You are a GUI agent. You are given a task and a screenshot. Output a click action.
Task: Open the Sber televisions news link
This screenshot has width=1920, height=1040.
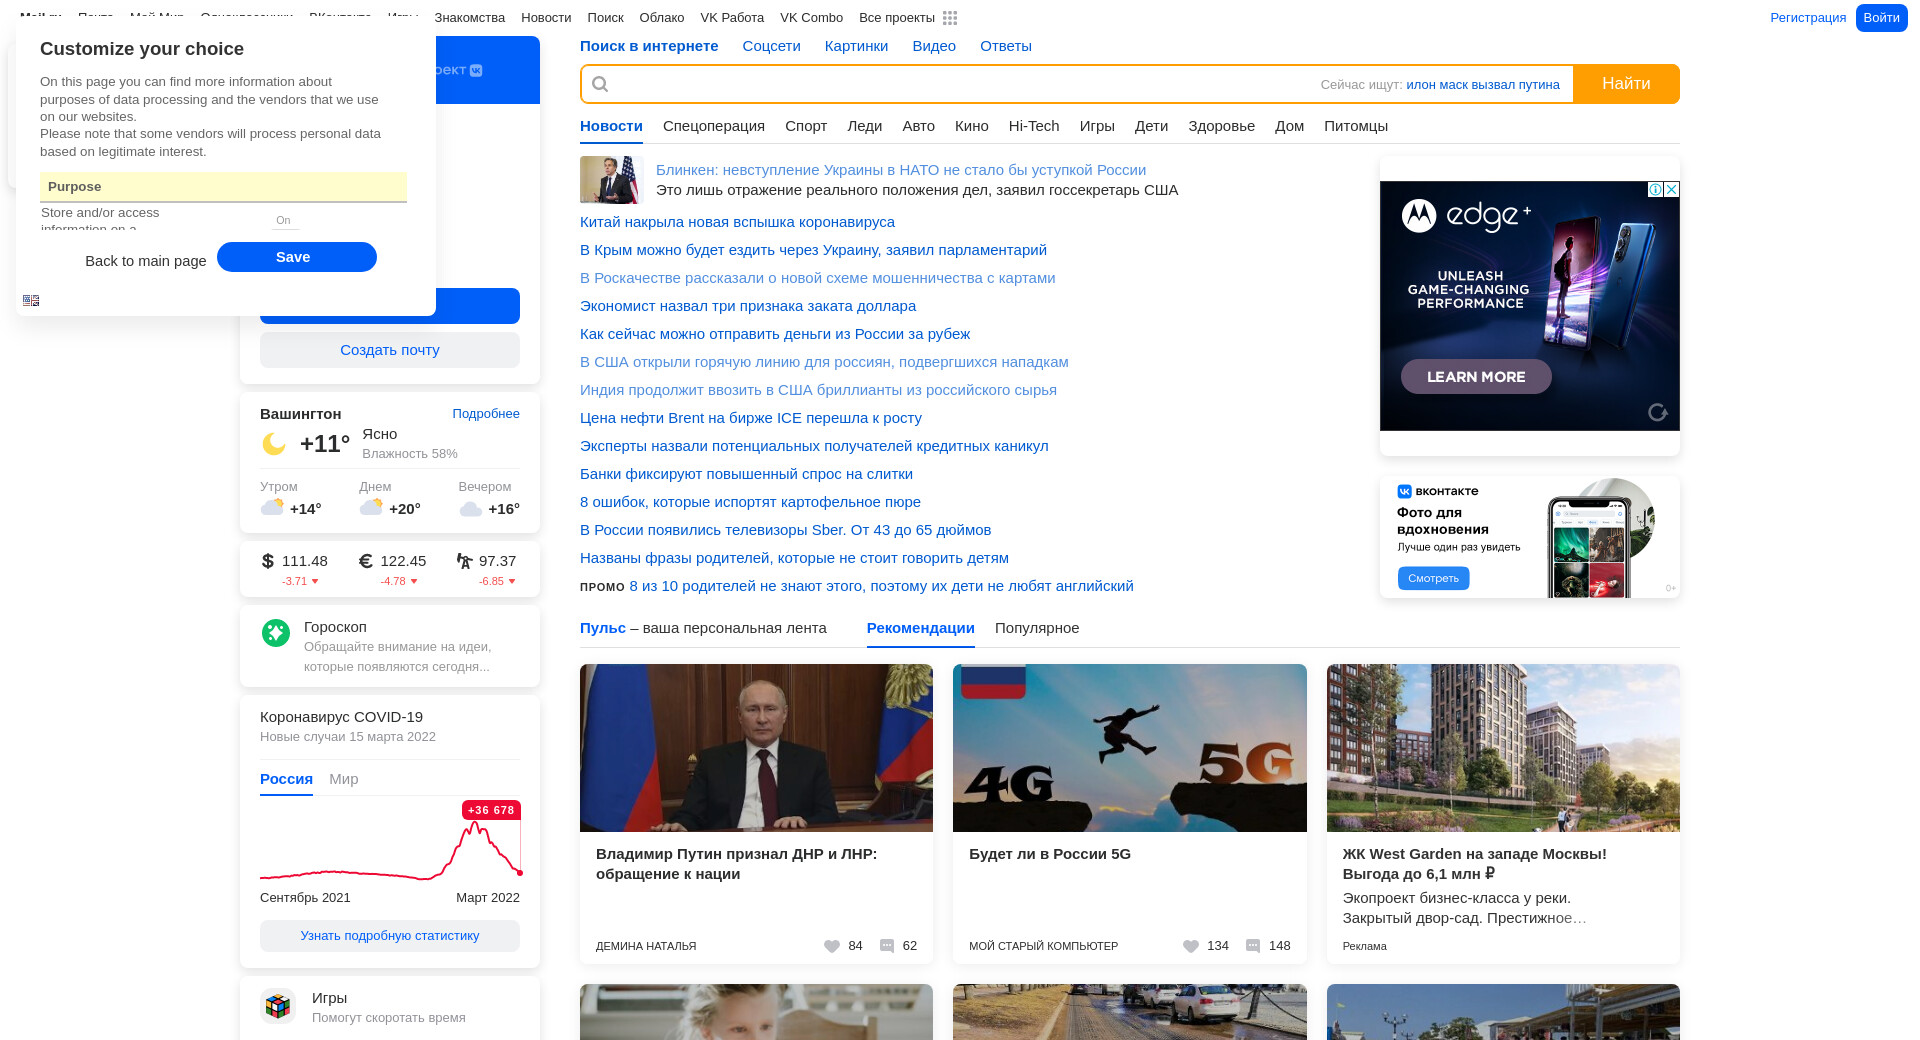tap(785, 530)
